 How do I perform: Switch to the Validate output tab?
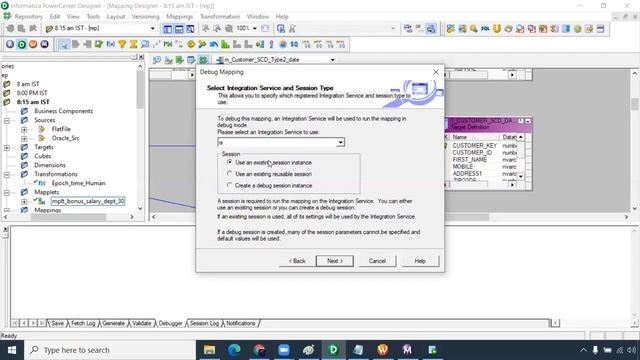pyautogui.click(x=142, y=323)
